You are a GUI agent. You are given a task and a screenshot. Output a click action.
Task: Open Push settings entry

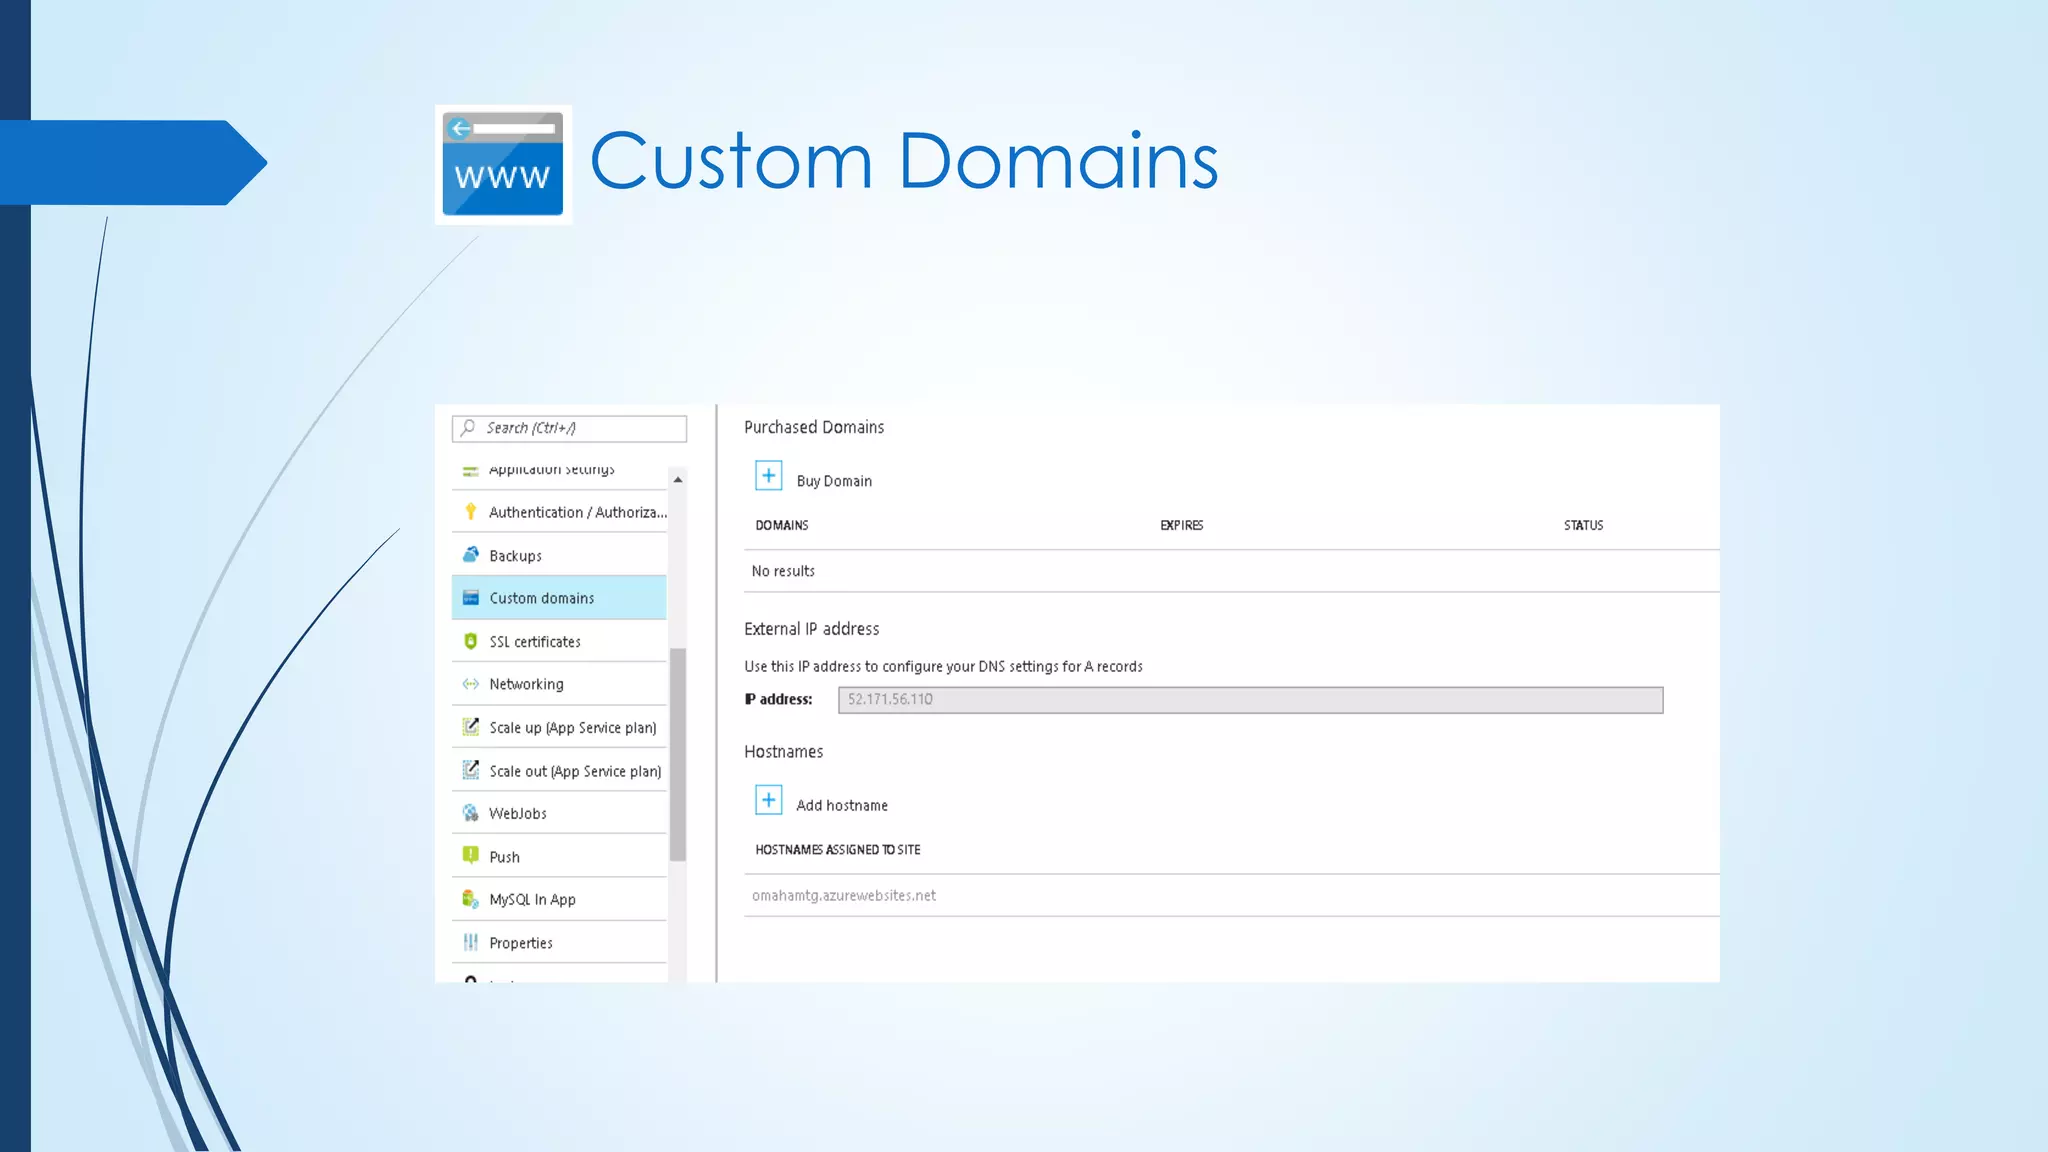tap(559, 856)
